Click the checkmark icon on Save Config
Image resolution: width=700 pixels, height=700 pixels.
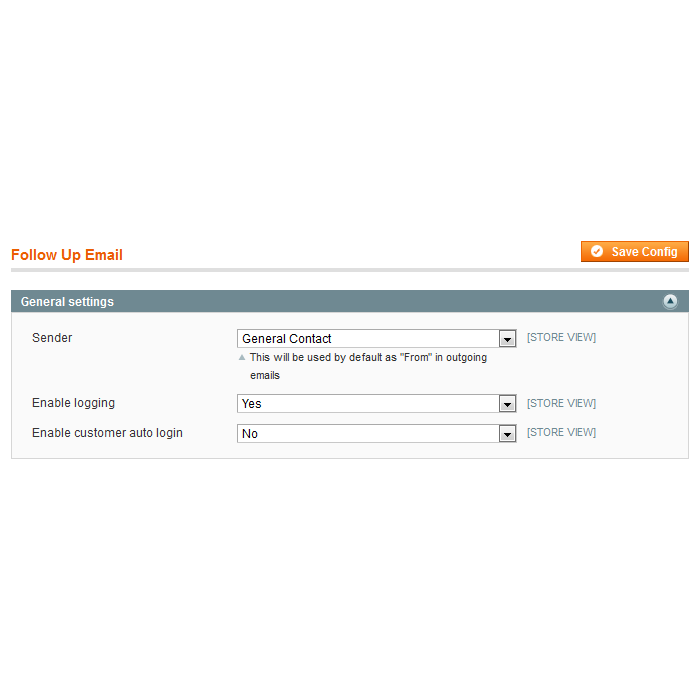597,252
